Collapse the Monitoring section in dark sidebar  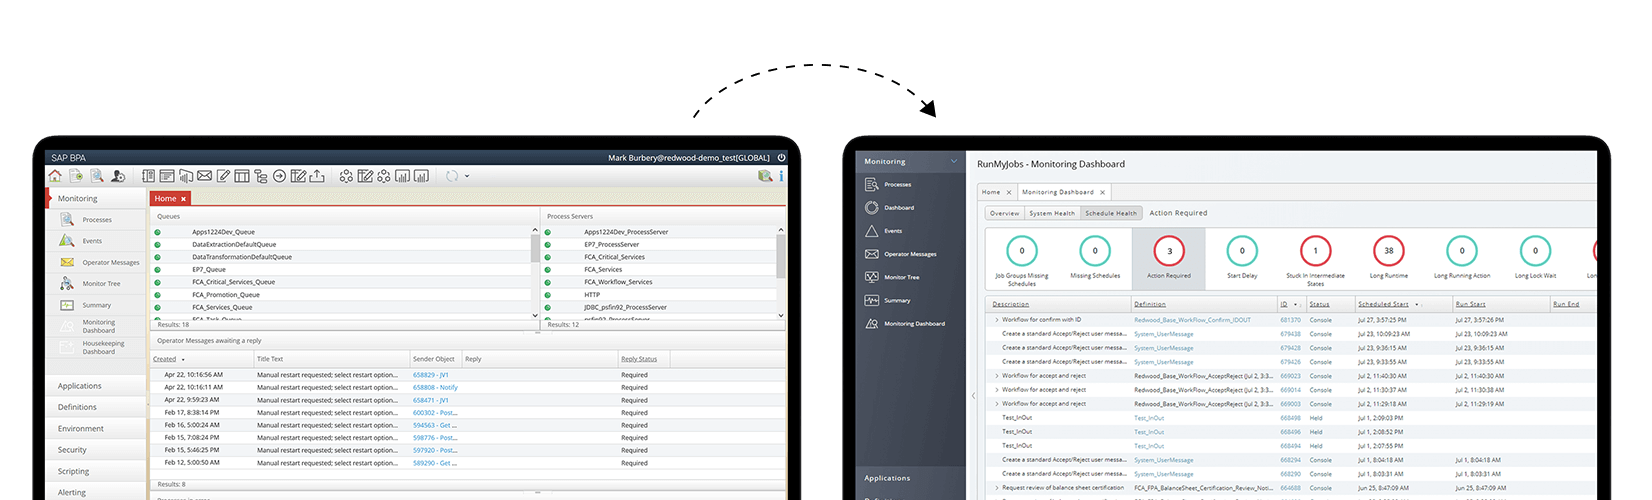point(953,161)
